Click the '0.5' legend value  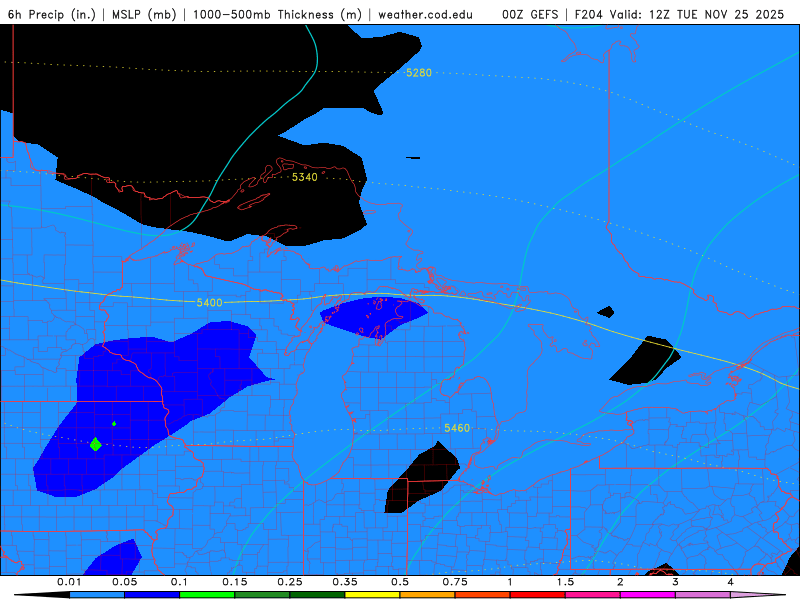click(400, 582)
